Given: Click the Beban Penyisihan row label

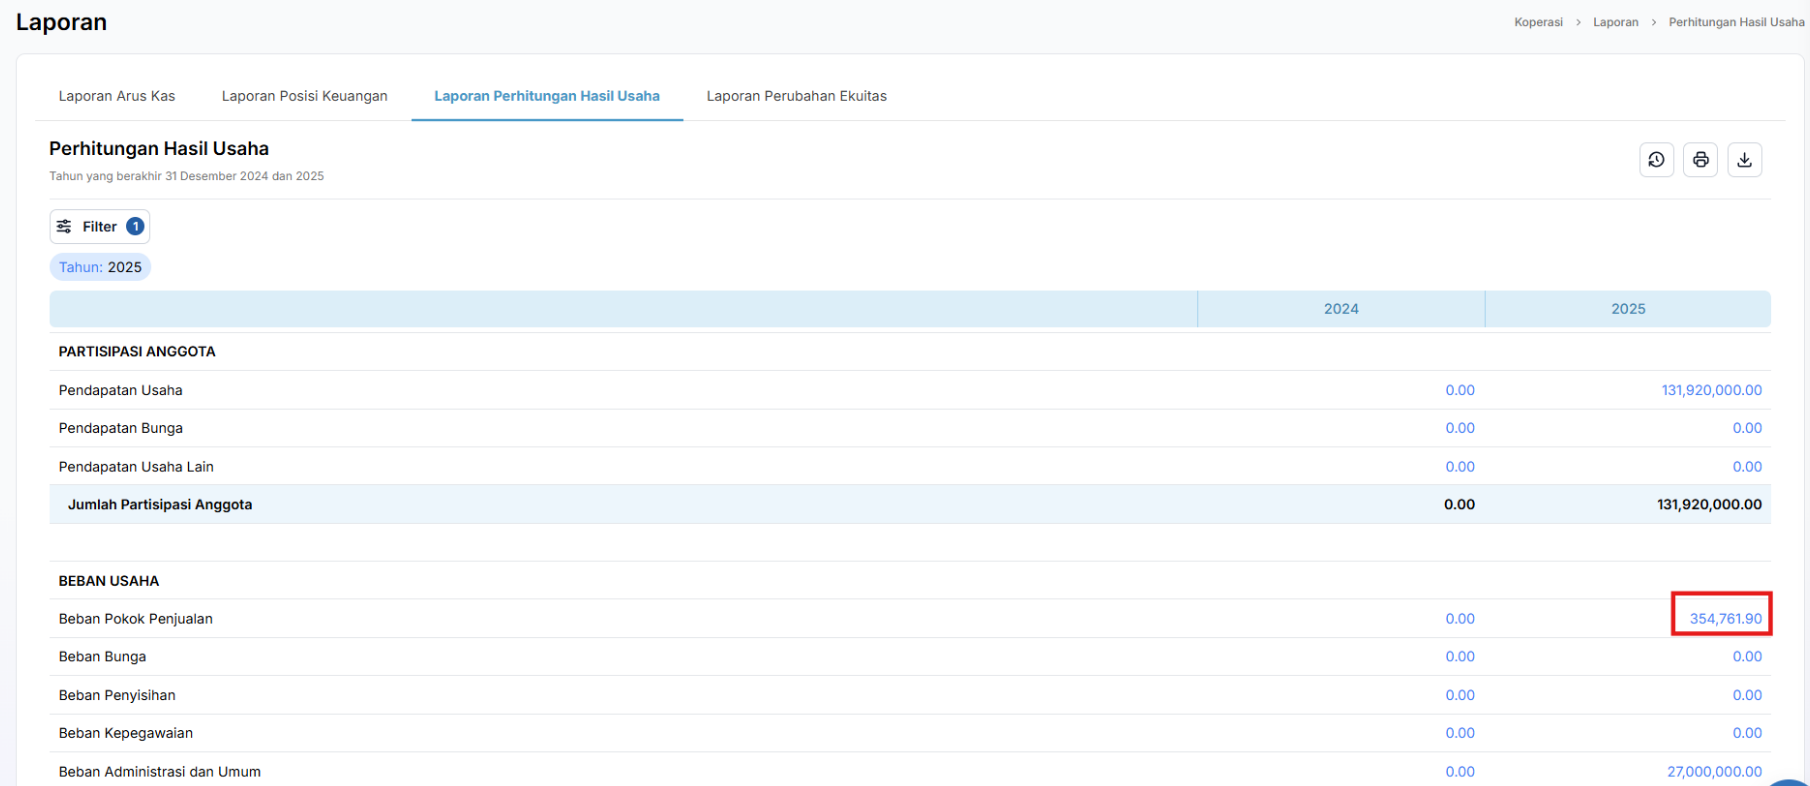Looking at the screenshot, I should (117, 695).
